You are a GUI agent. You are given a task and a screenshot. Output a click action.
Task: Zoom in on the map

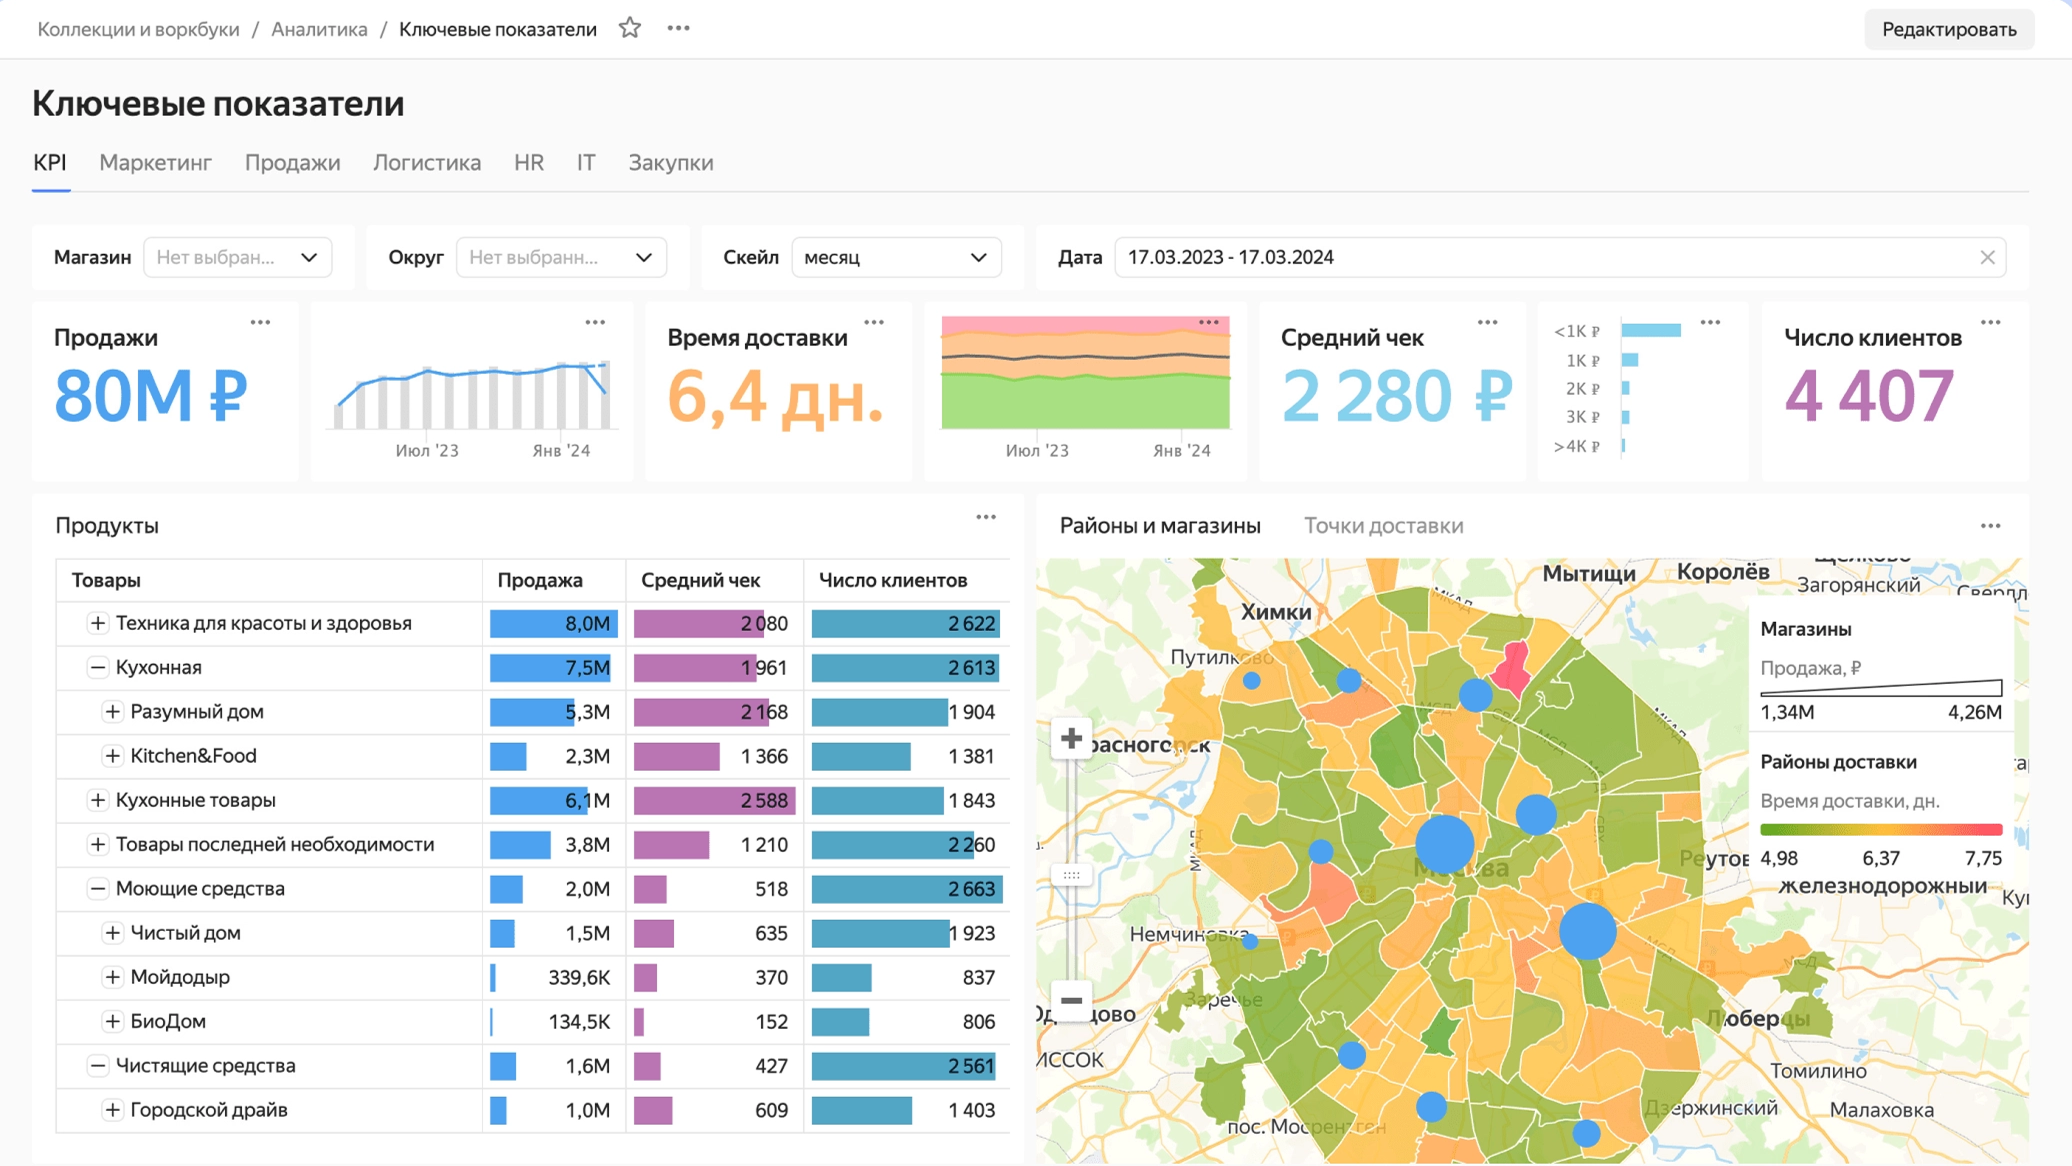click(1071, 738)
